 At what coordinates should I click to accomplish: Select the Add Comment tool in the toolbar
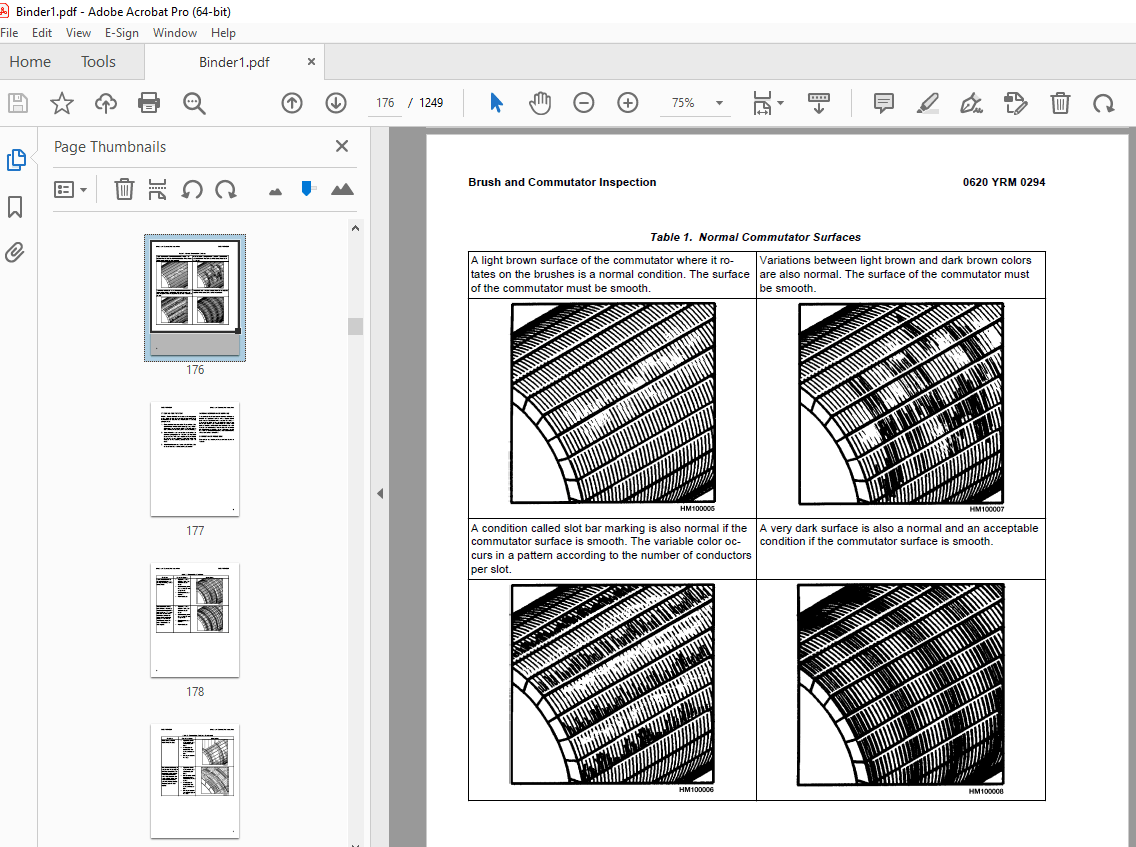tap(883, 103)
